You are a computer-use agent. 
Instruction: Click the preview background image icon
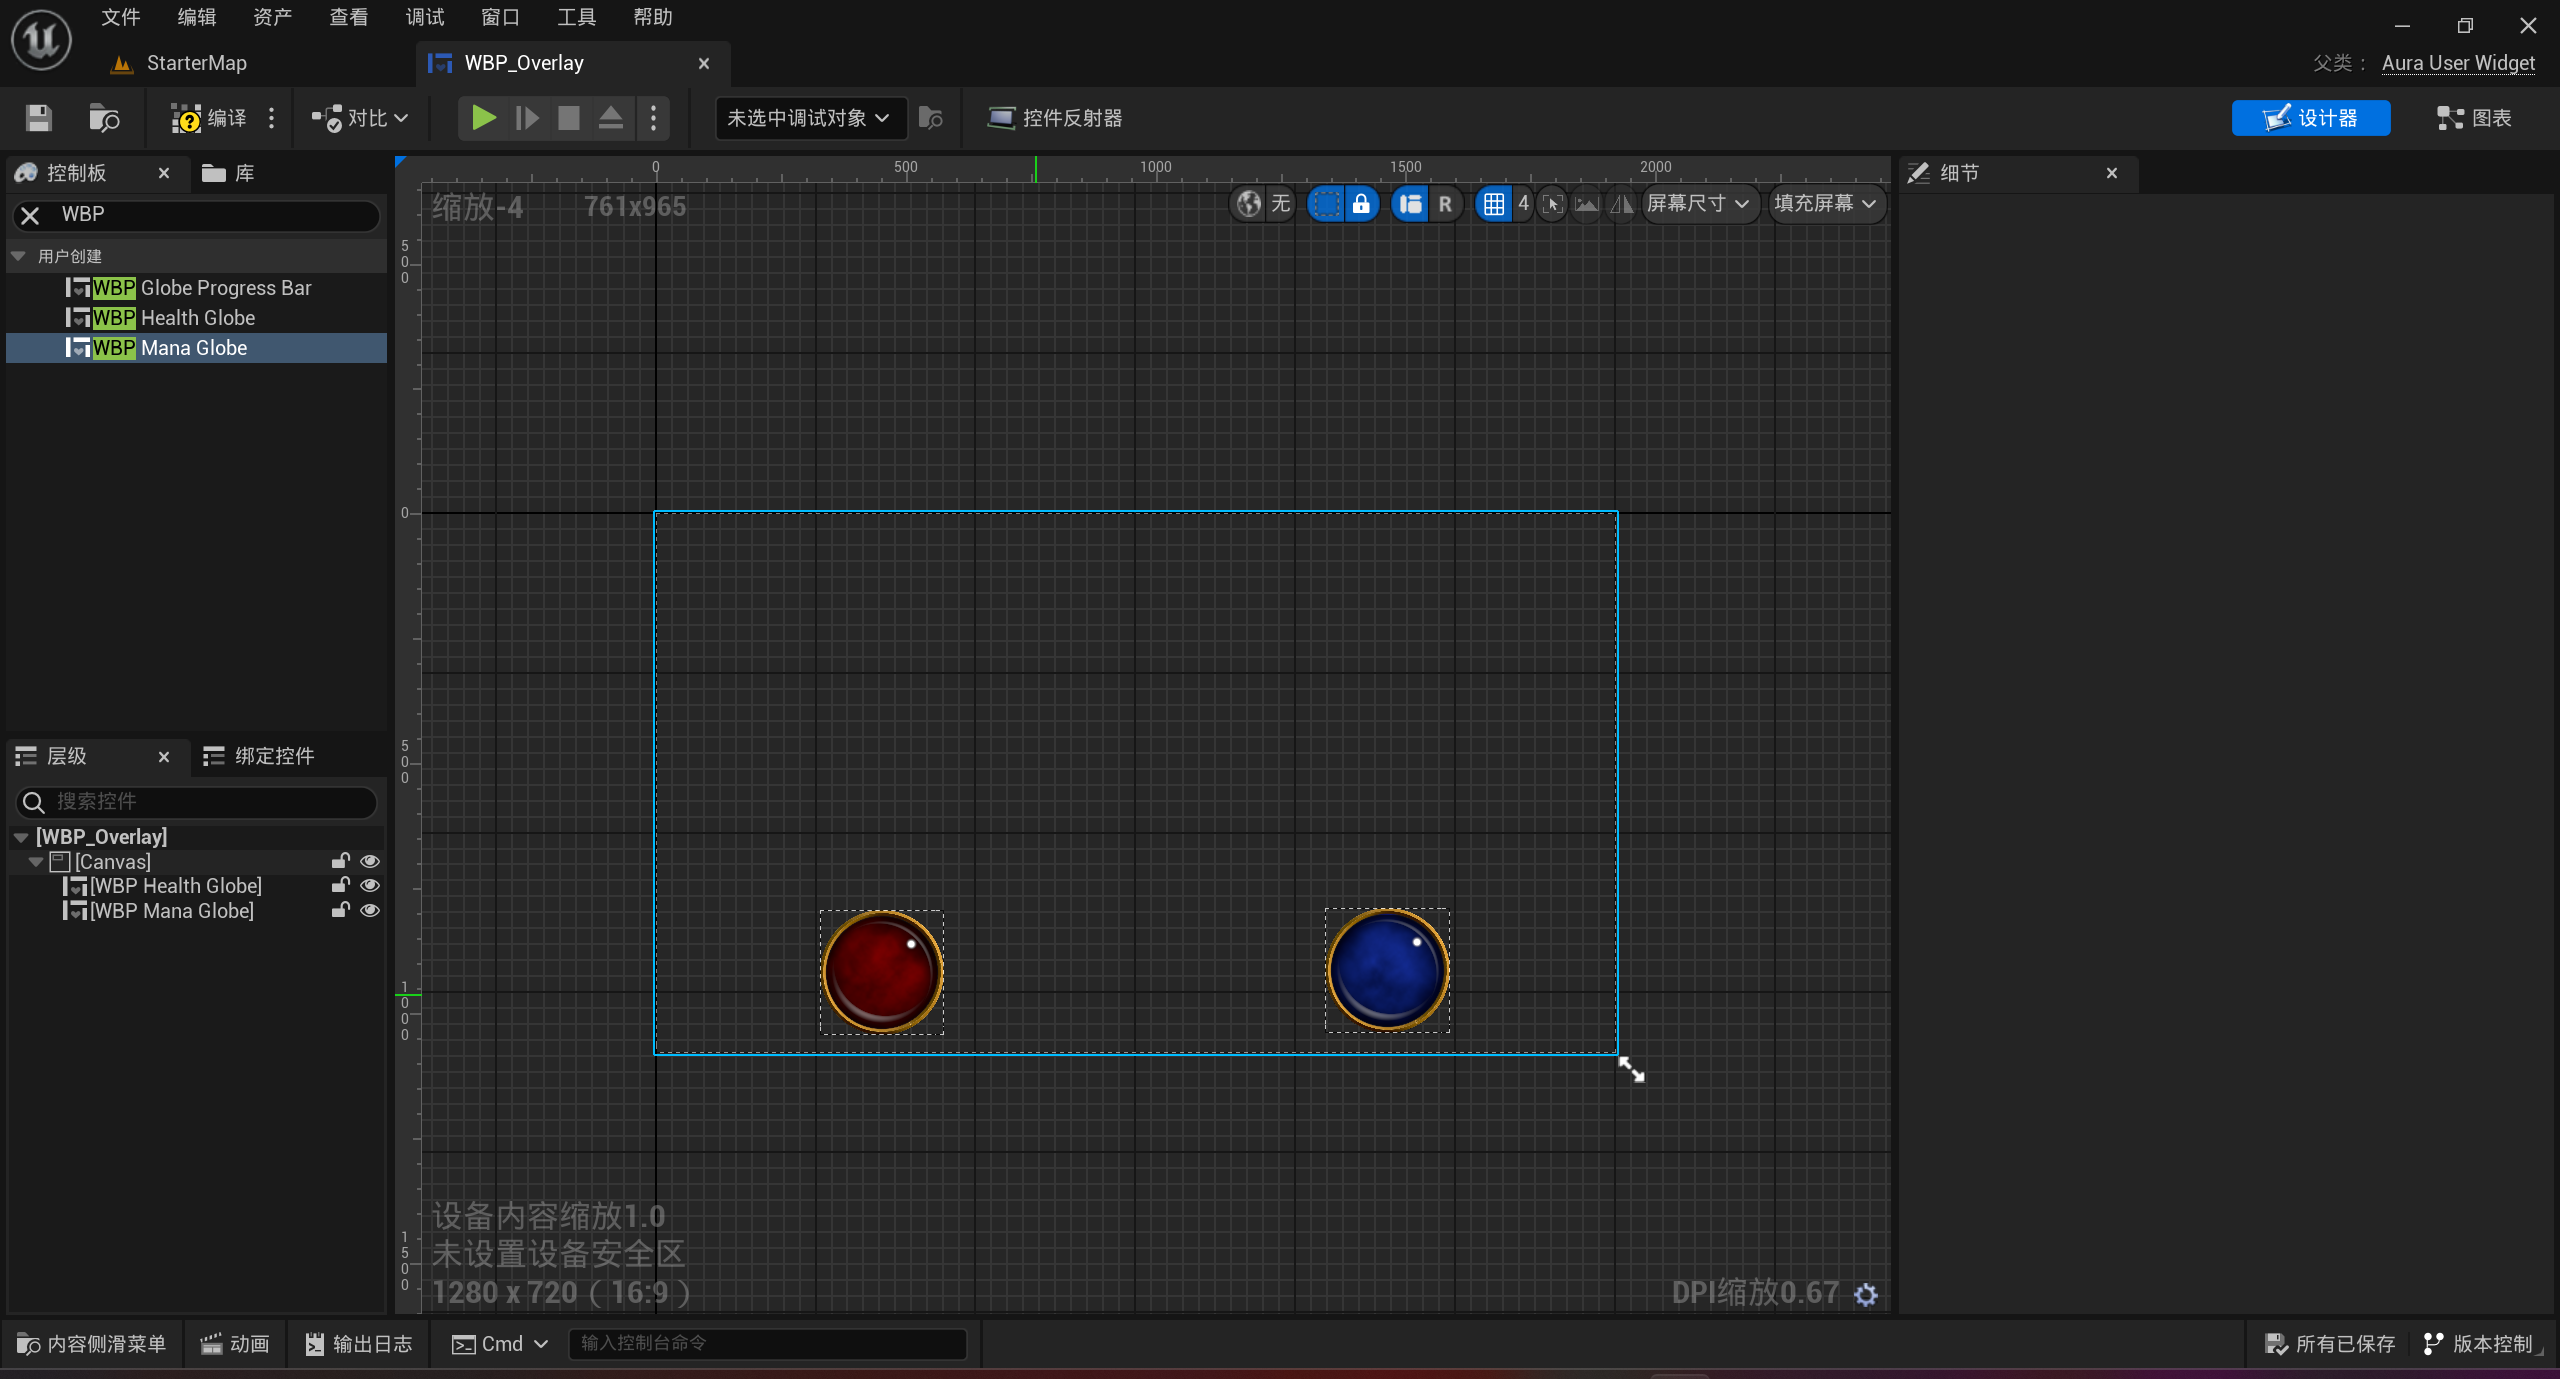[1587, 204]
